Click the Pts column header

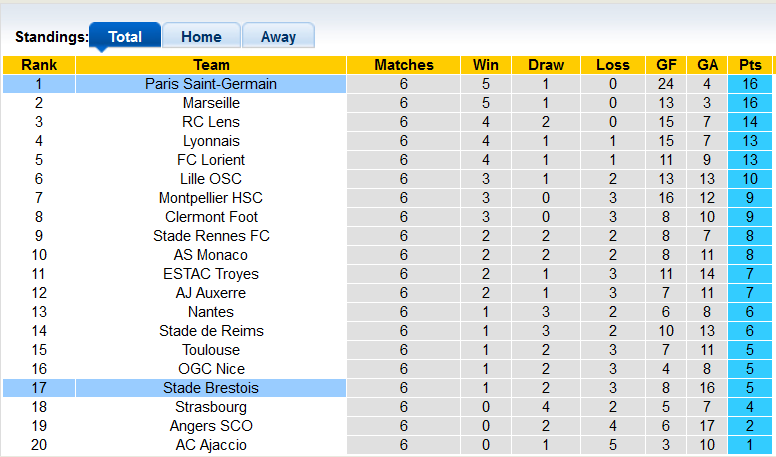point(750,65)
